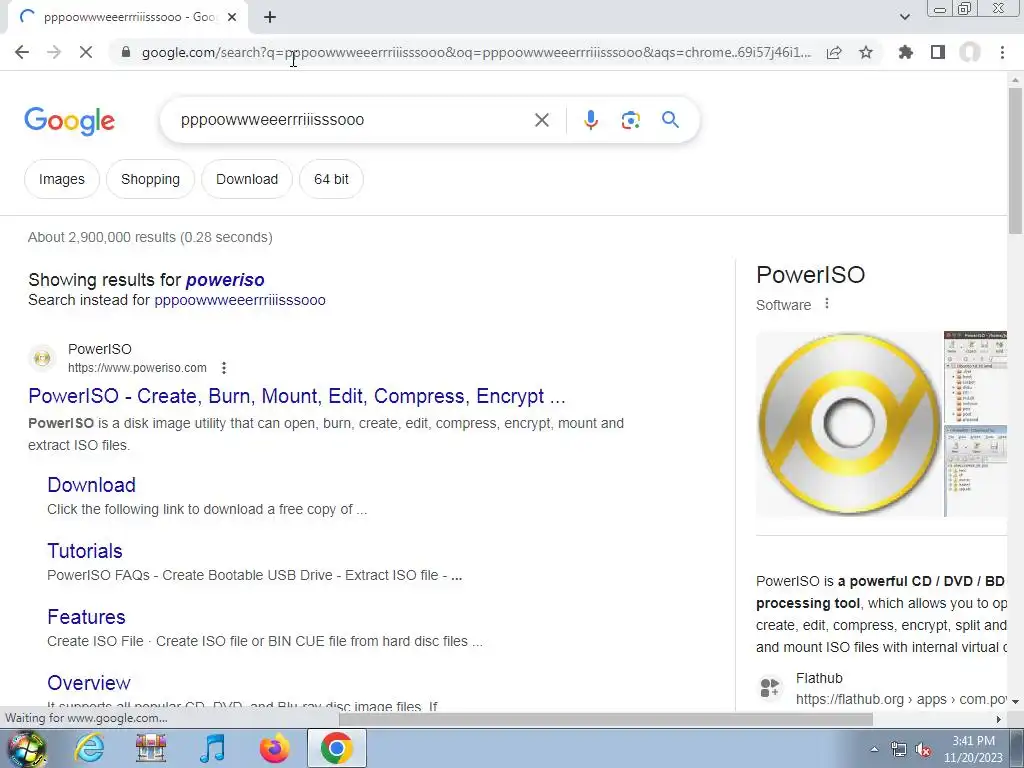The width and height of the screenshot is (1024, 768).
Task: Click the Flathub icon
Action: [x=770, y=688]
